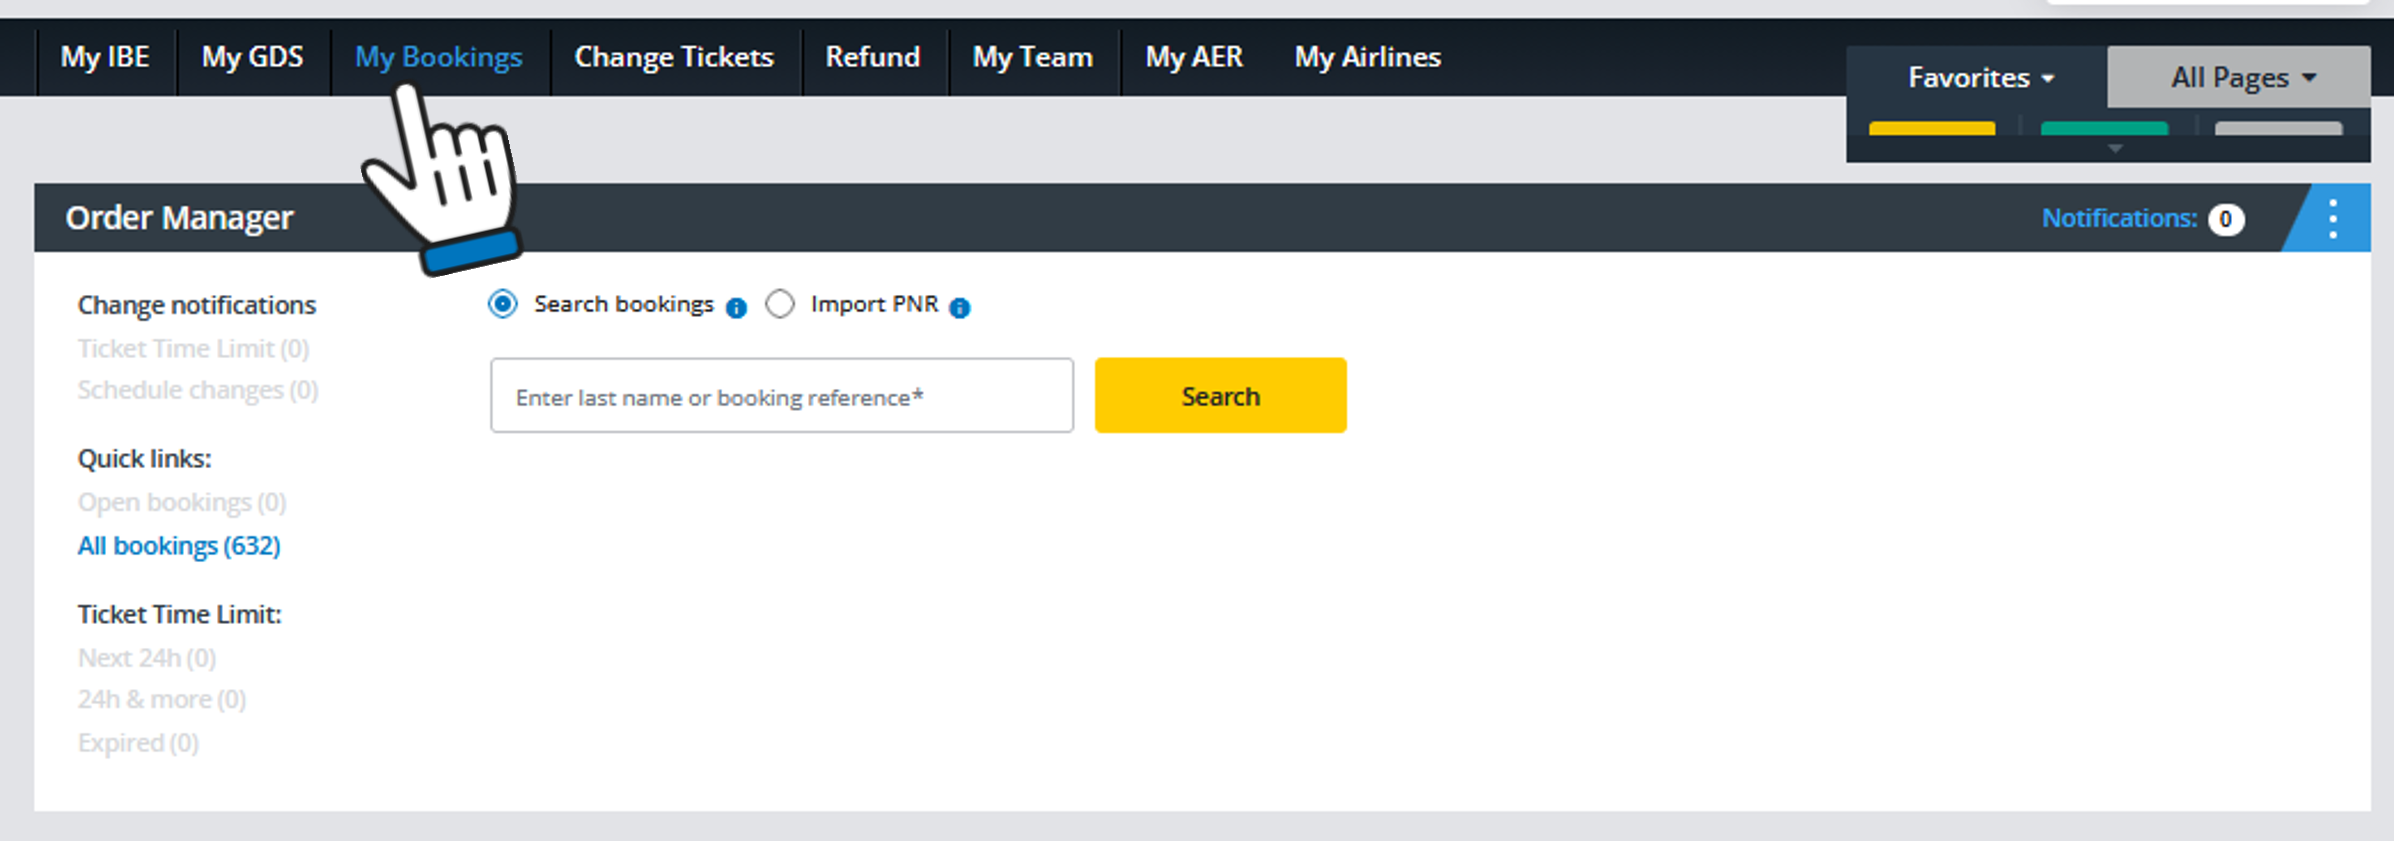Open the My IBE menu item
2394x841 pixels.
[105, 57]
